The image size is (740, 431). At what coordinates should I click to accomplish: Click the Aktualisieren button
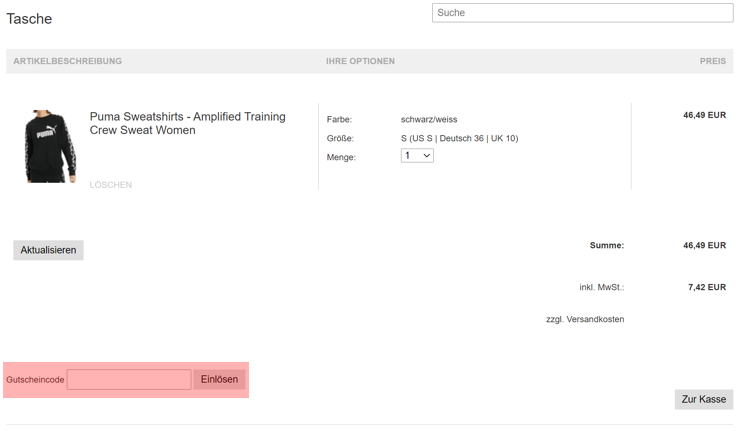(x=48, y=250)
